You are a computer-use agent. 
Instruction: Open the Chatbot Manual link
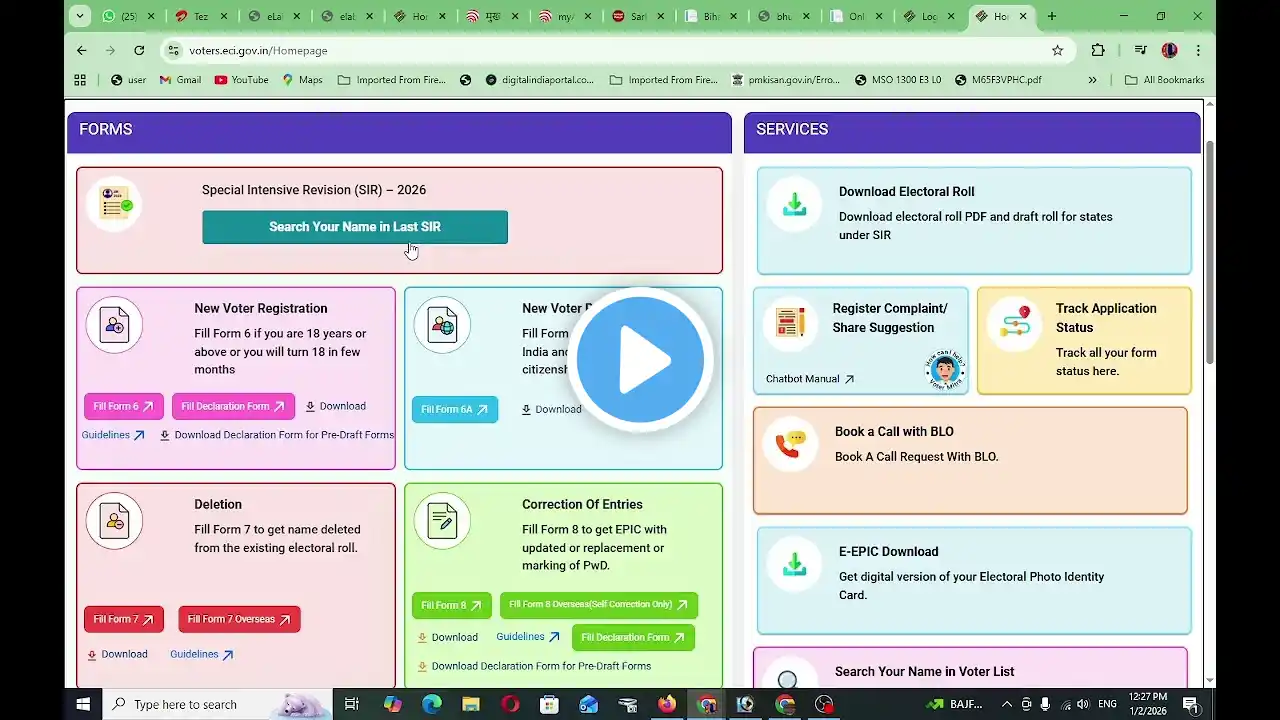pyautogui.click(x=810, y=379)
